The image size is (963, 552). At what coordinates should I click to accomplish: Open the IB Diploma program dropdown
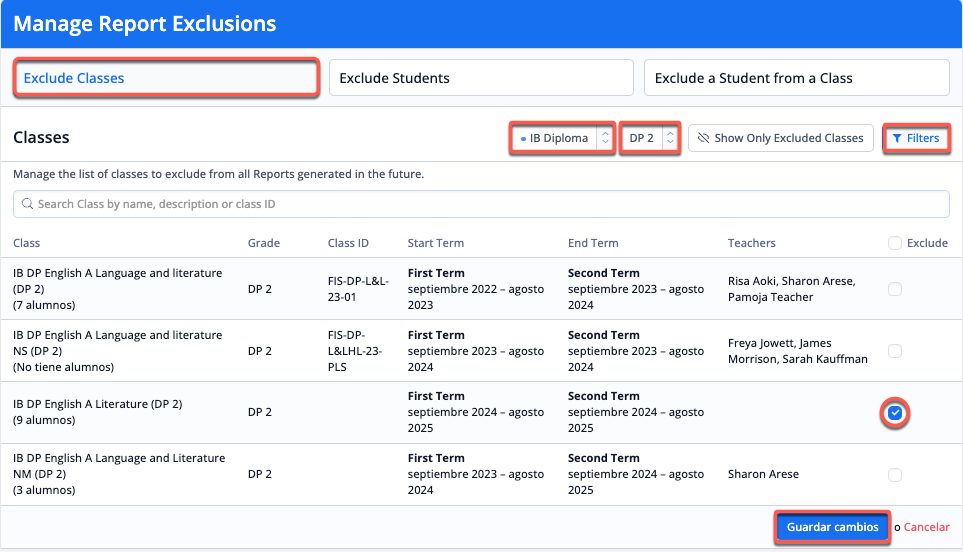click(x=560, y=138)
